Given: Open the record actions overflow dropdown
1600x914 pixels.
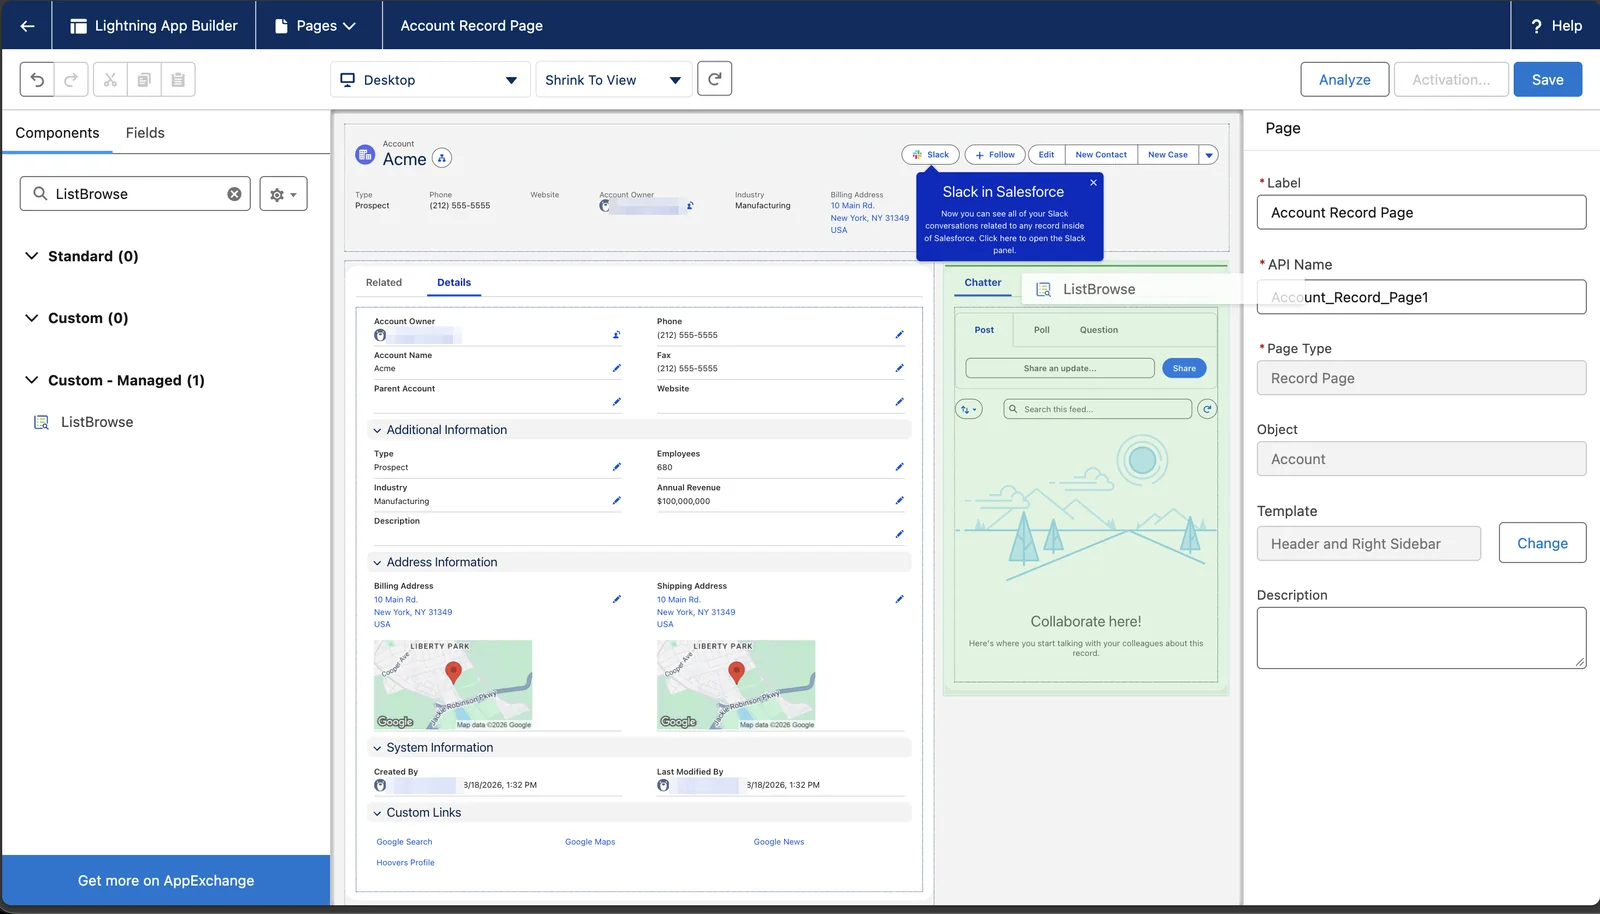Looking at the screenshot, I should [1209, 155].
